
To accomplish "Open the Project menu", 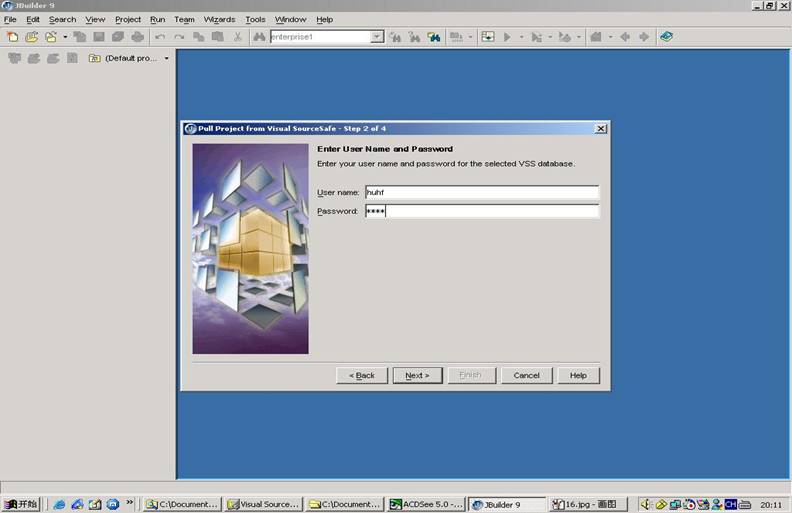I will coord(128,20).
